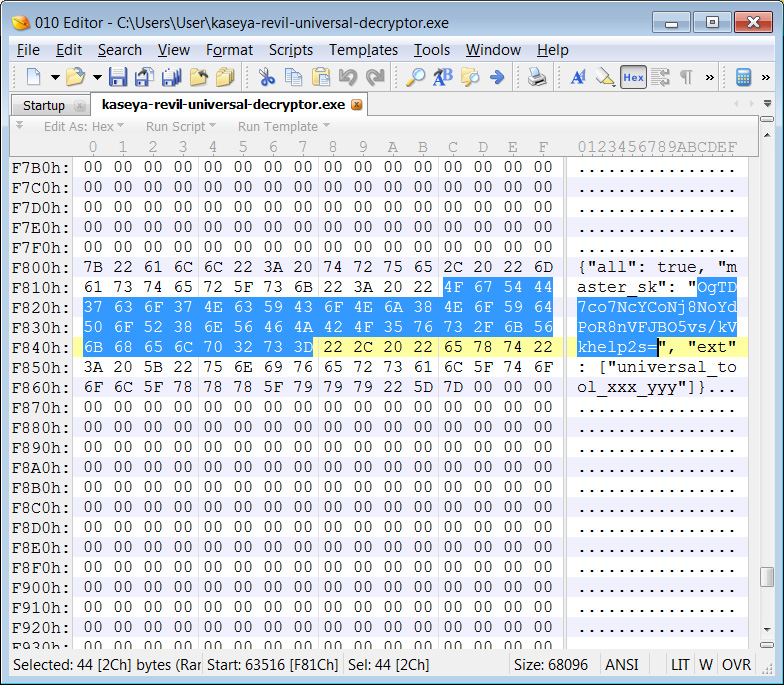Click the vertical scrollbar thumb
This screenshot has height=685, width=784.
coord(767,577)
